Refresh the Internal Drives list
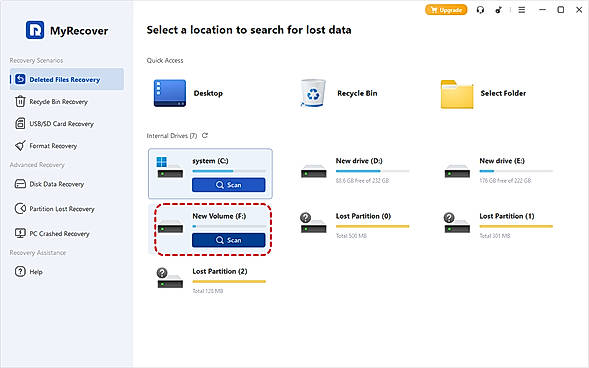Screen dimensions: 589x368 [205, 136]
